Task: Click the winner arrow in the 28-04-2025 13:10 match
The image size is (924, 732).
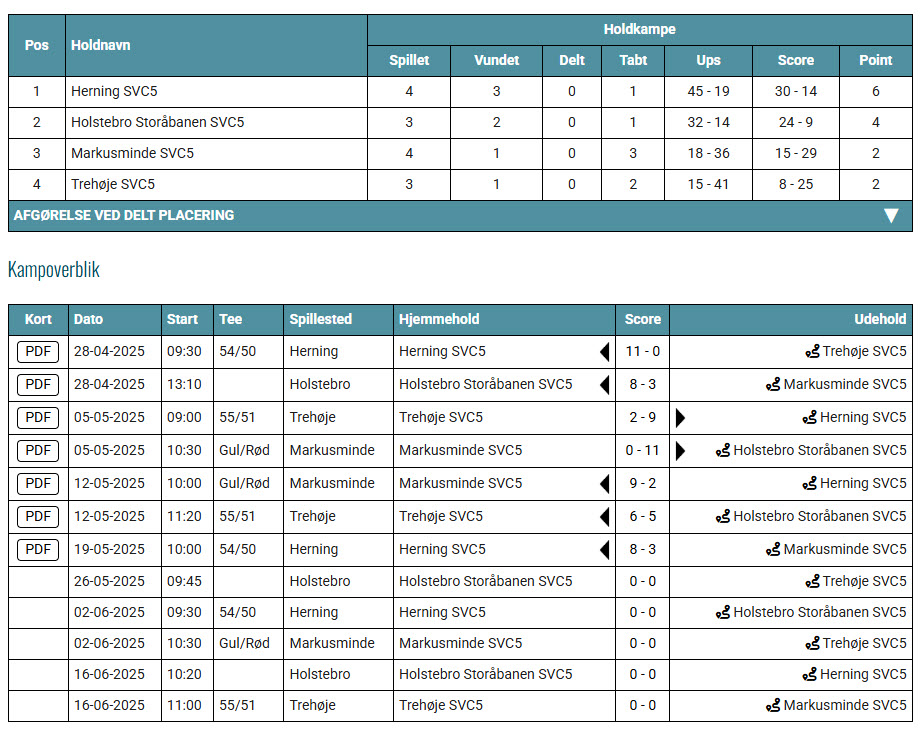Action: click(x=605, y=385)
